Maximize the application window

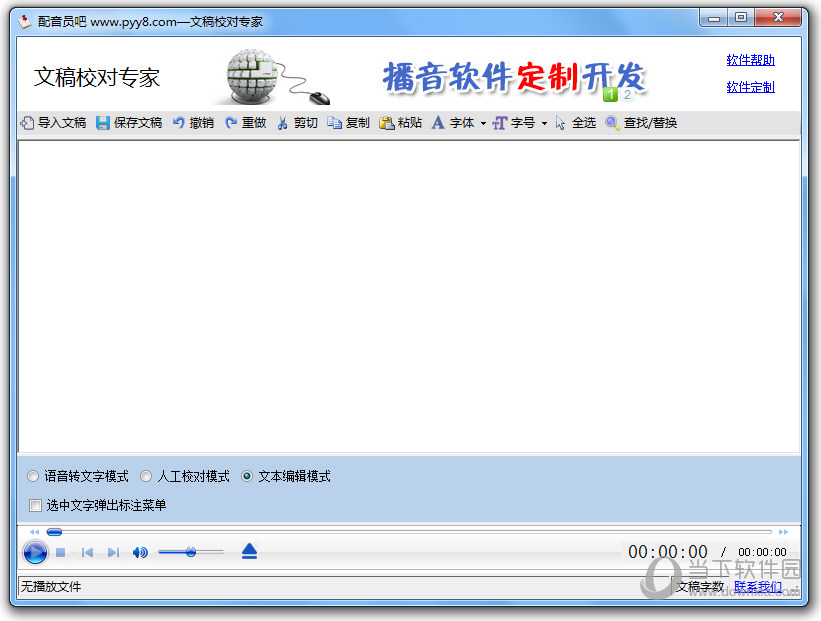[x=741, y=18]
